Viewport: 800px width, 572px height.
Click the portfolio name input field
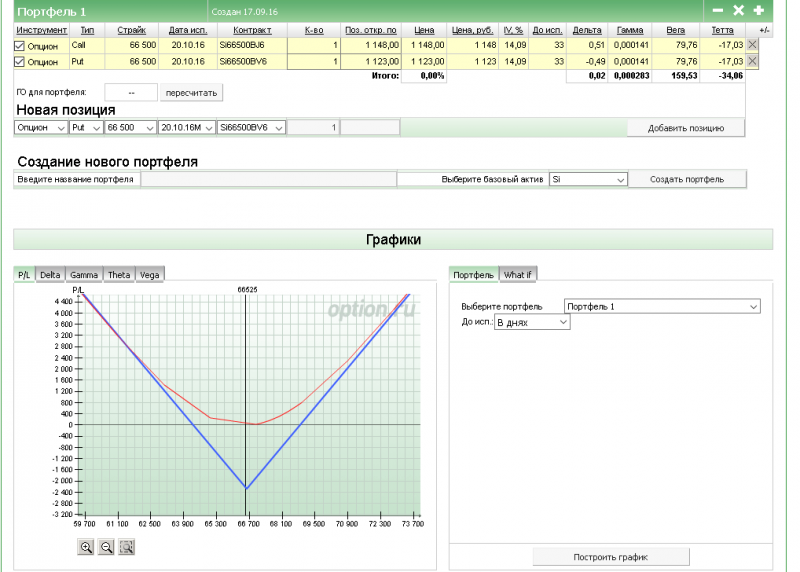click(268, 179)
